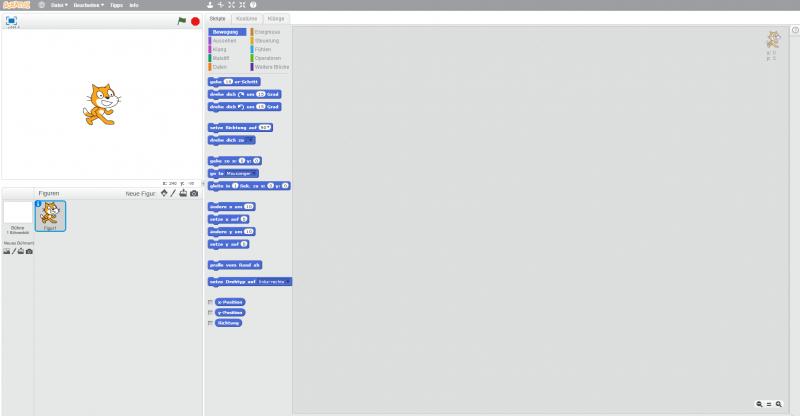Click the x-Position reporter block

coord(230,302)
